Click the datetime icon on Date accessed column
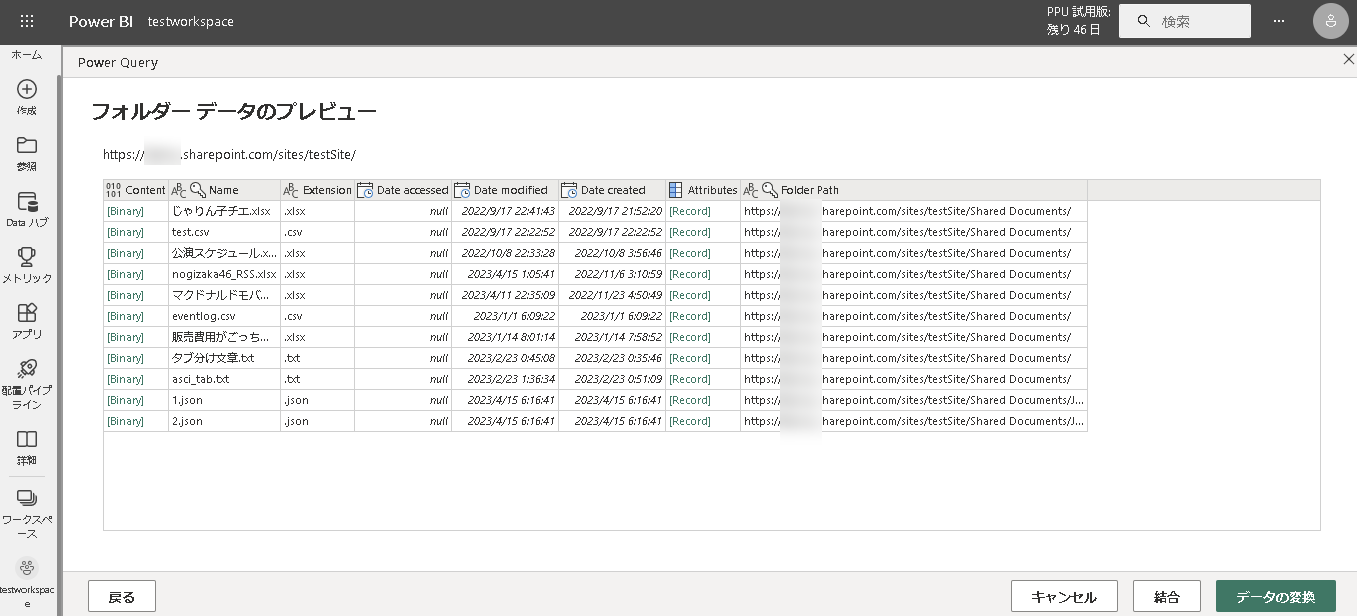1357x616 pixels. (x=365, y=190)
